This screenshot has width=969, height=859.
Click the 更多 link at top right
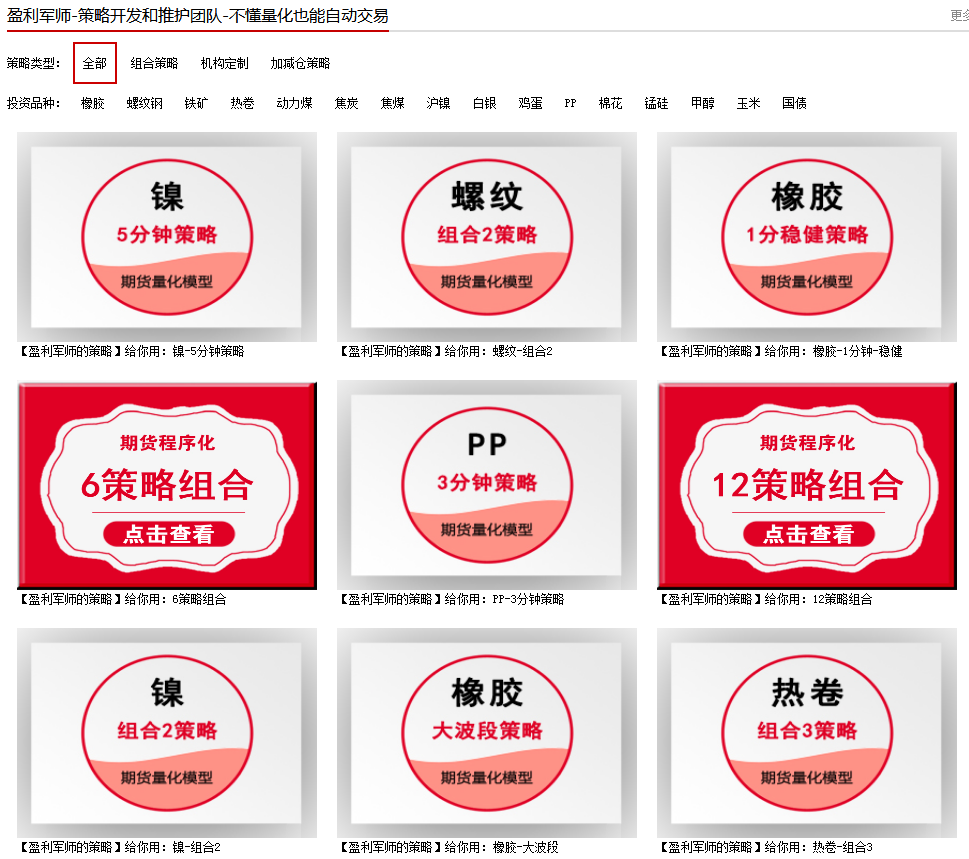958,14
